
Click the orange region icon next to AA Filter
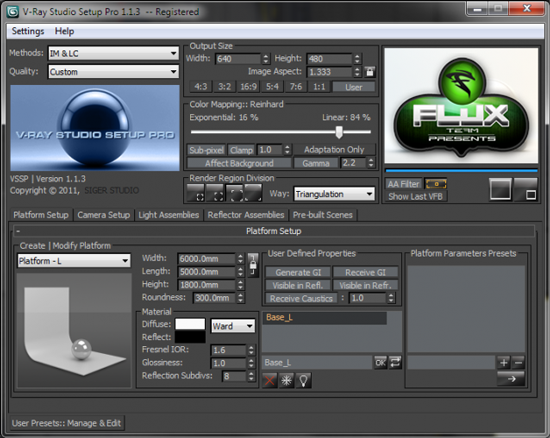point(436,184)
